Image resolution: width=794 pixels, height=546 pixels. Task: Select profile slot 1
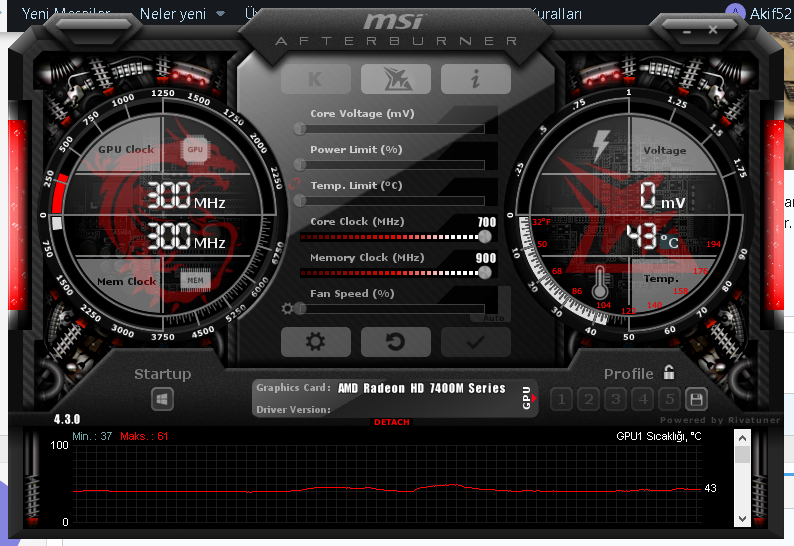pos(561,399)
